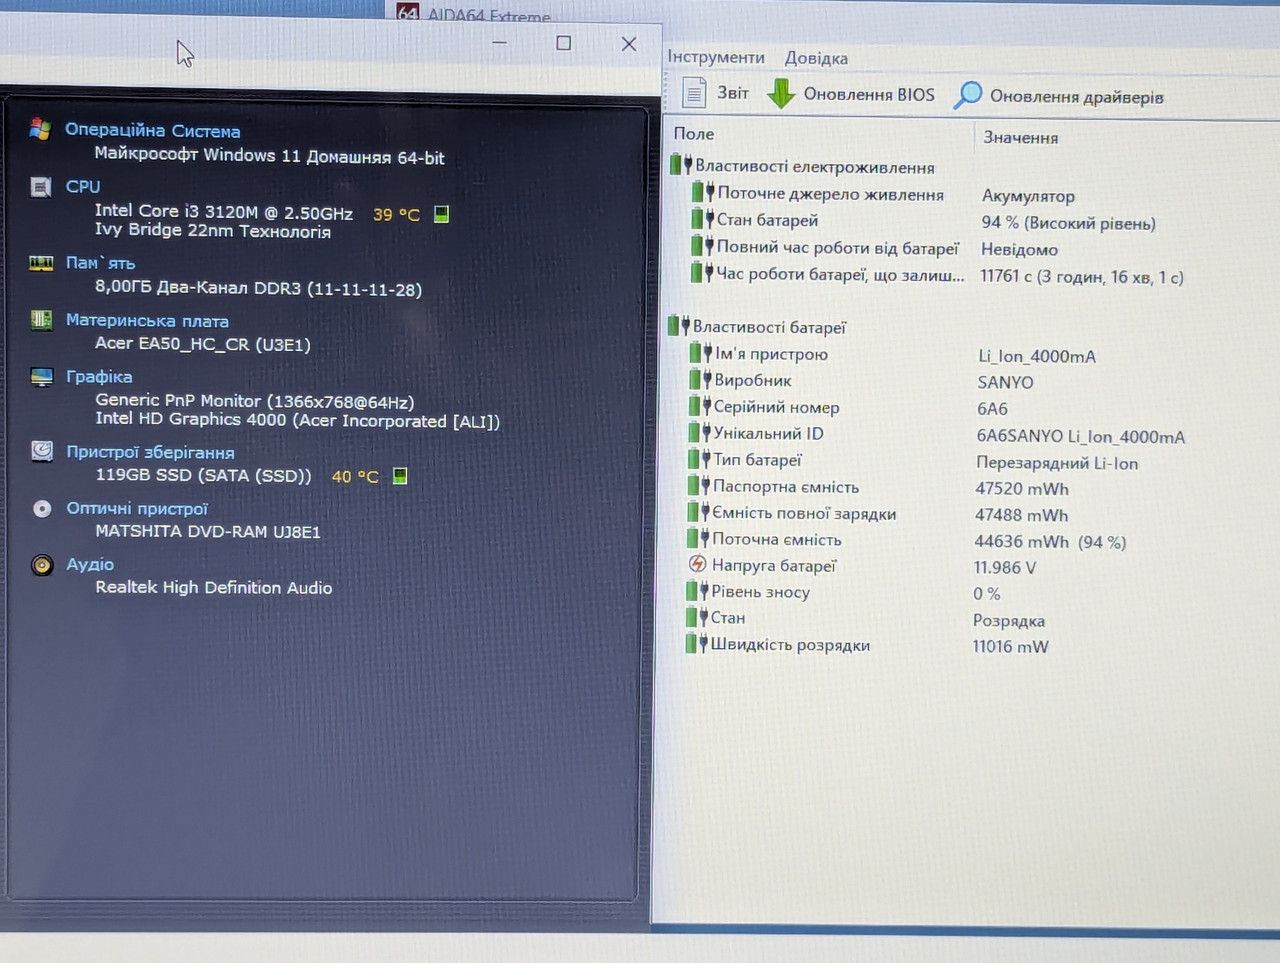
Task: Click the green CPU temperature indicator square
Action: tap(442, 214)
